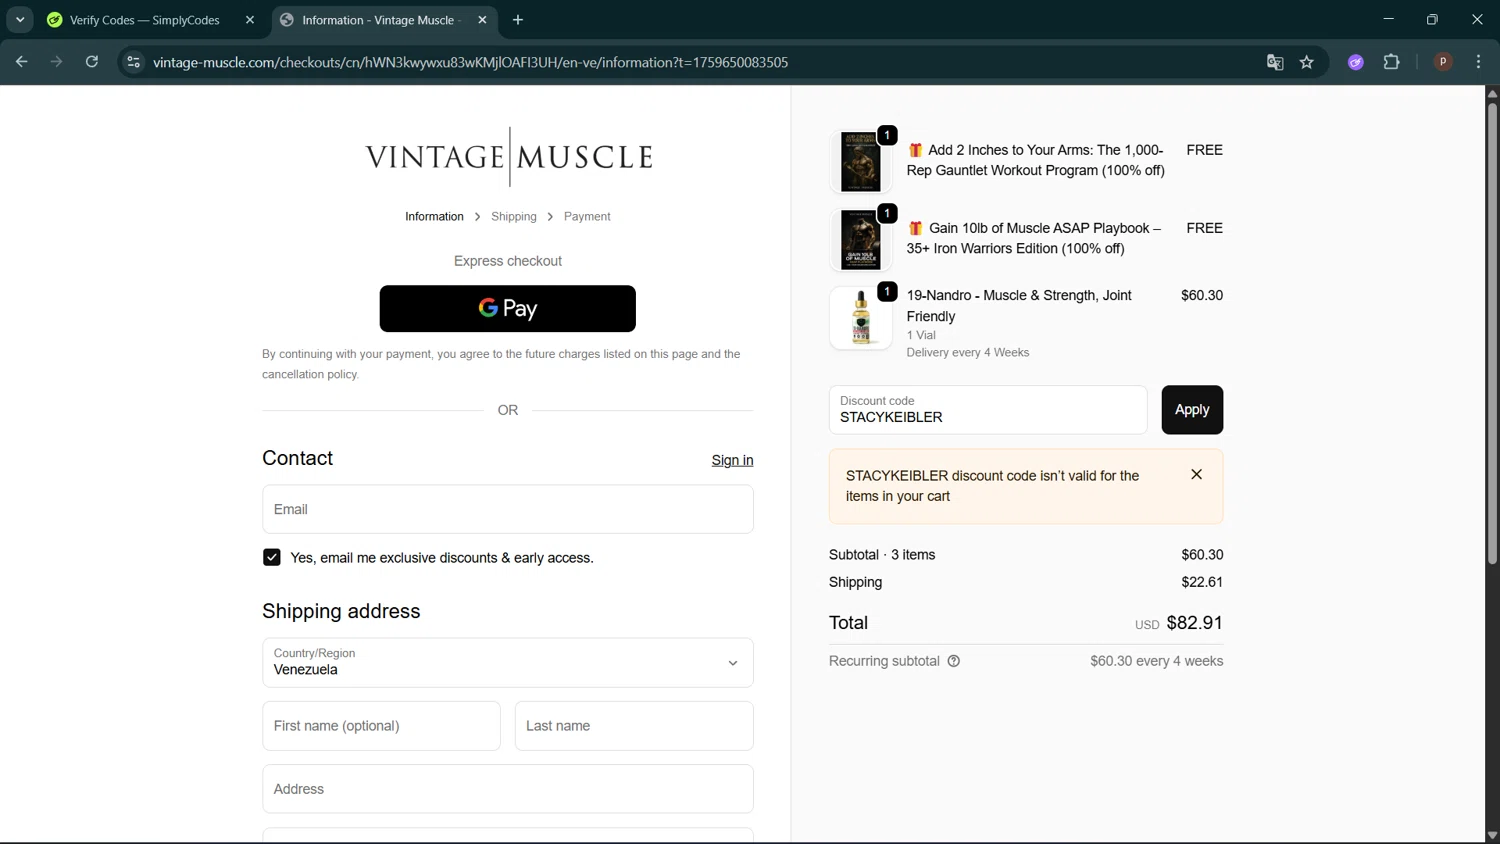Select the Payment breadcrumb step
1500x844 pixels.
(587, 217)
